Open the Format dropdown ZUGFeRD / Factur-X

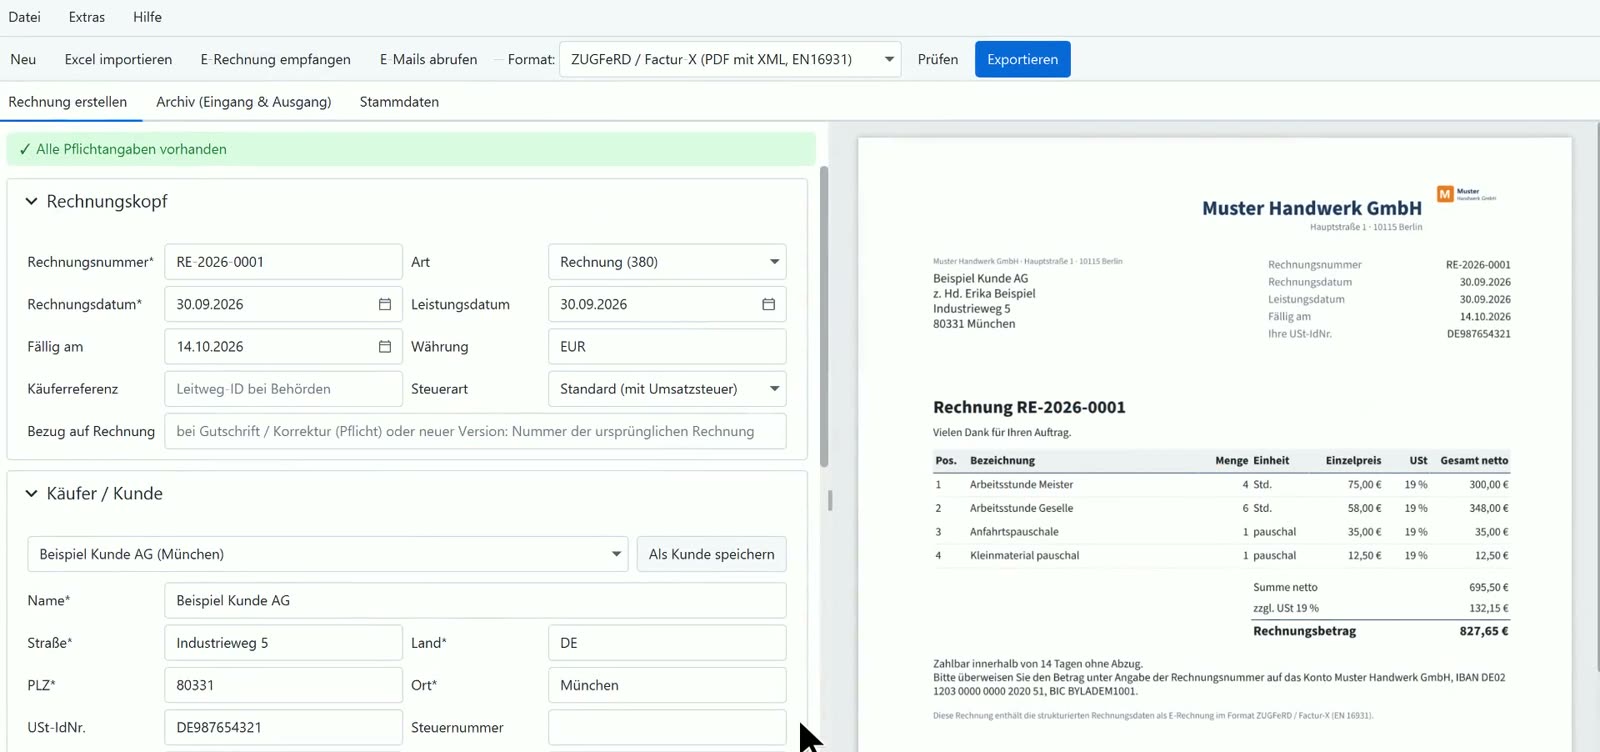730,59
